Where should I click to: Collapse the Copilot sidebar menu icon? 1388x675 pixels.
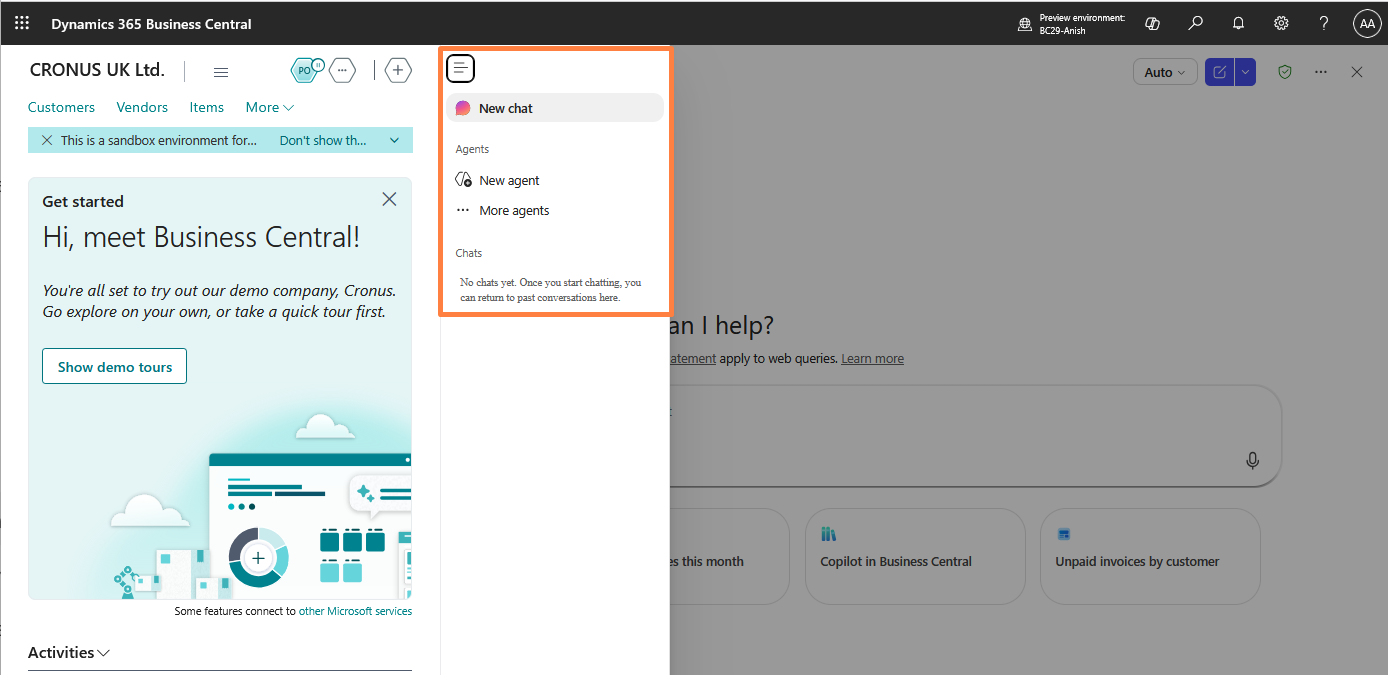pos(460,68)
